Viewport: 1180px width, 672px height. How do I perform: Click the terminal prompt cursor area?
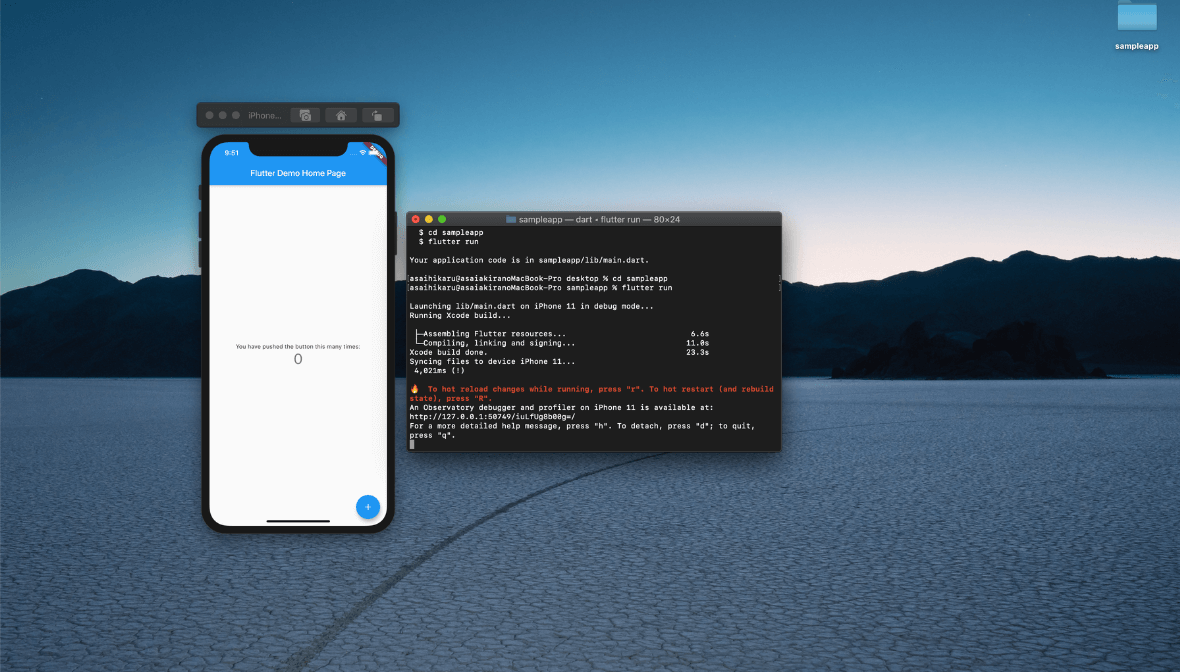(x=411, y=443)
